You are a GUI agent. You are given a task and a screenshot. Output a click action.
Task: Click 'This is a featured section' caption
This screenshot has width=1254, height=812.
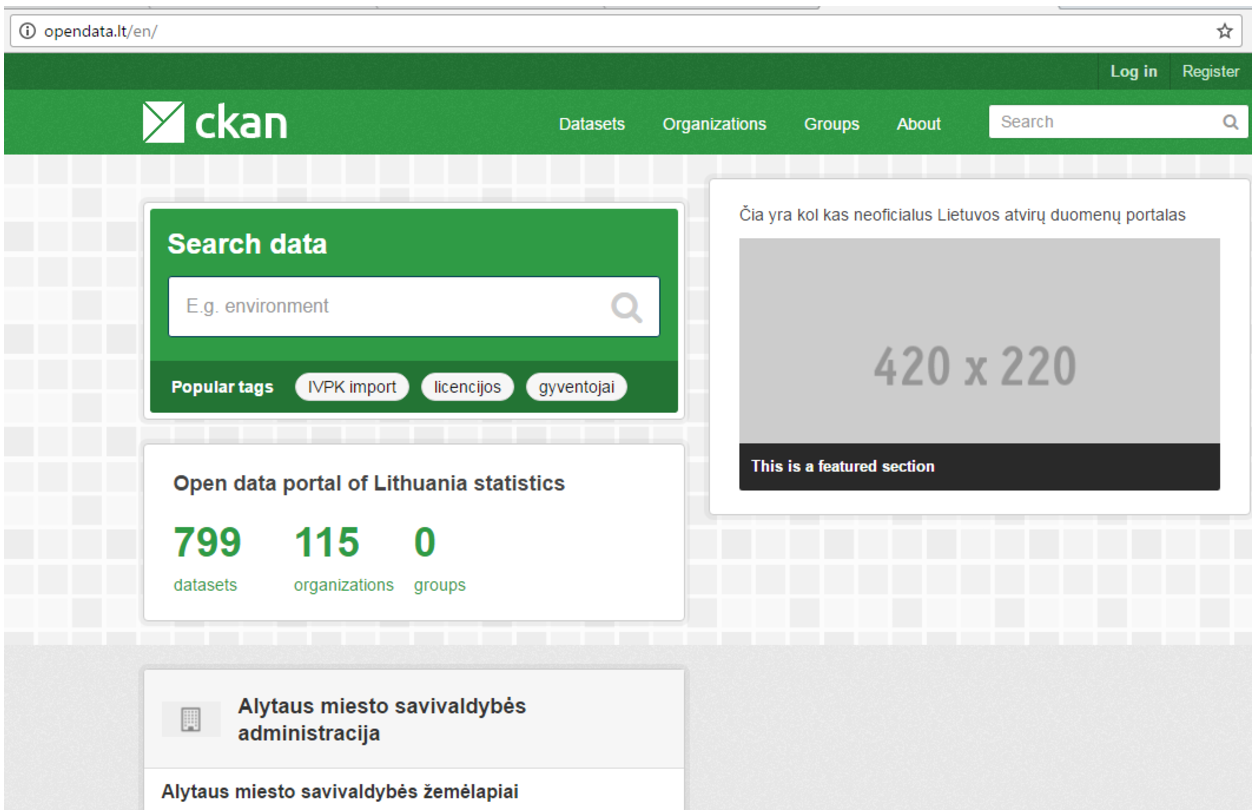coord(843,466)
